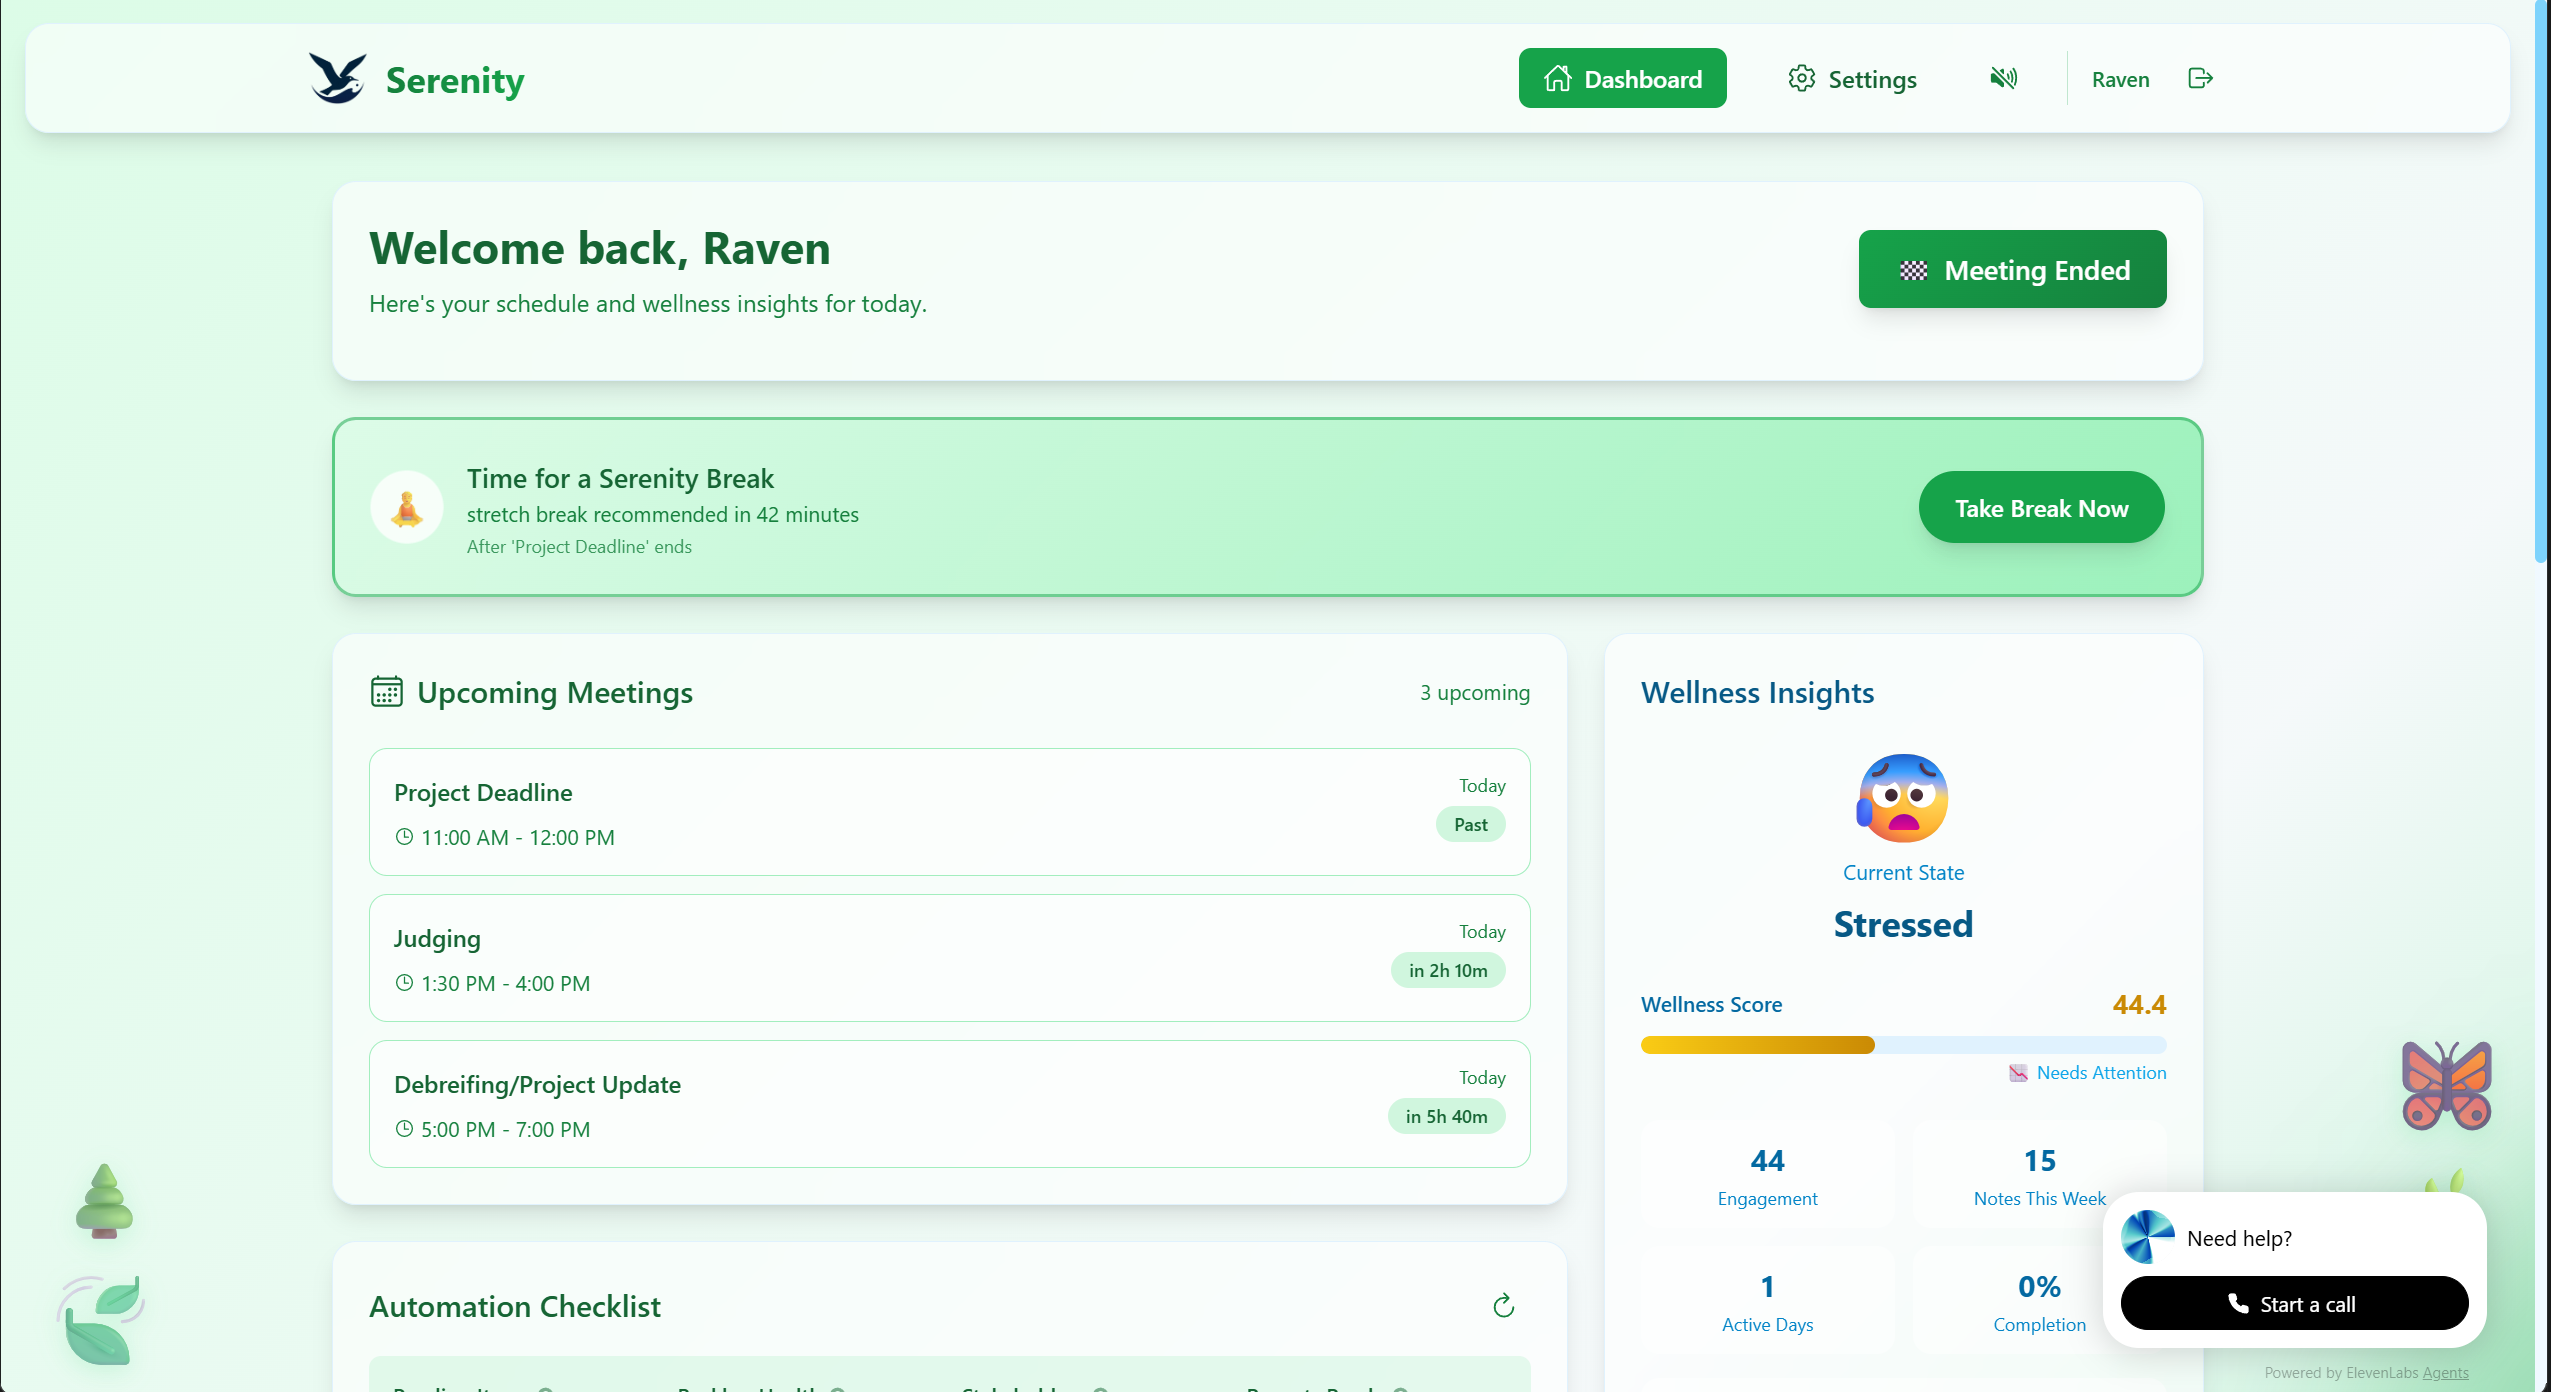Viewport: 2551px width, 1392px height.
Task: Refresh the Automation Checklist
Action: (1503, 1305)
